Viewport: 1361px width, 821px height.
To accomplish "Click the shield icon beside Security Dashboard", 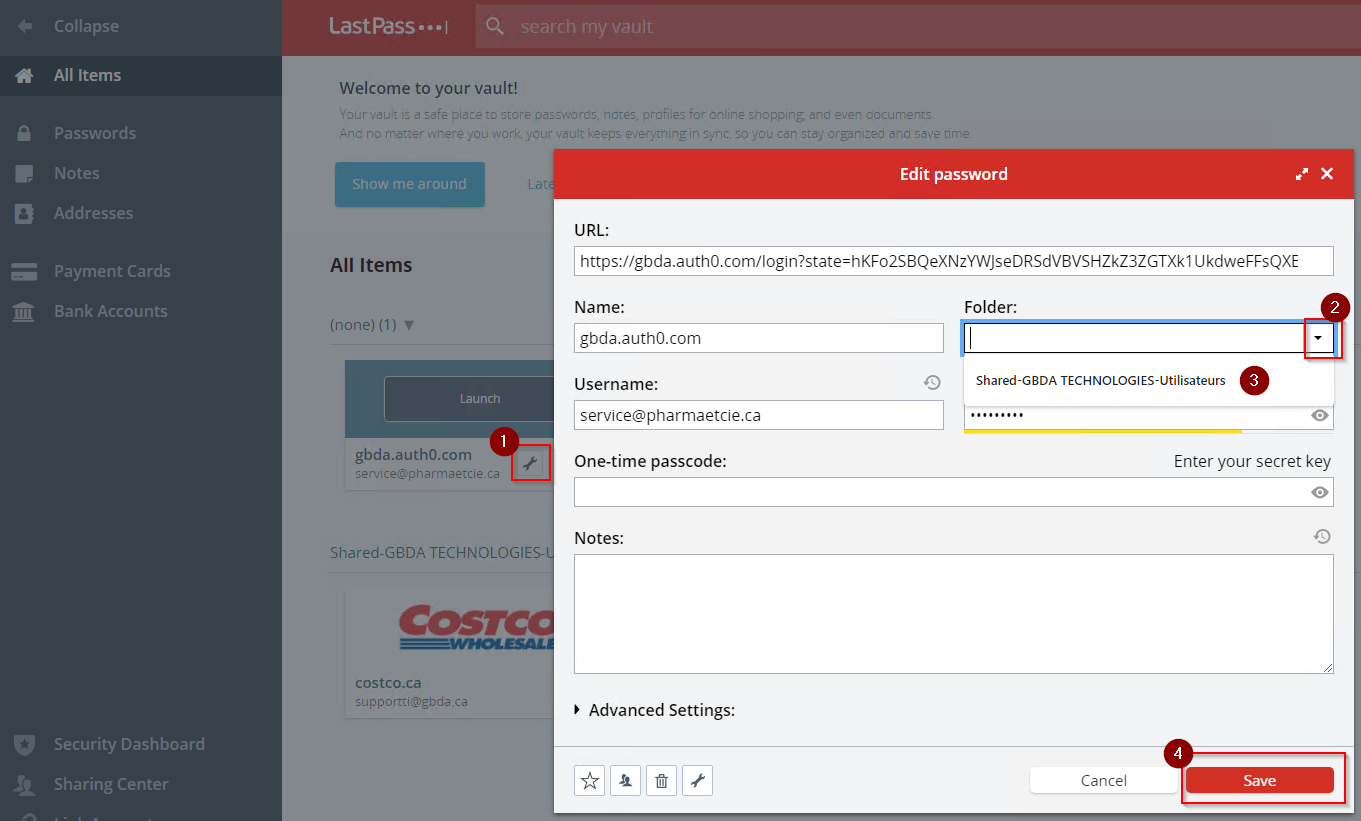I will click(x=24, y=744).
